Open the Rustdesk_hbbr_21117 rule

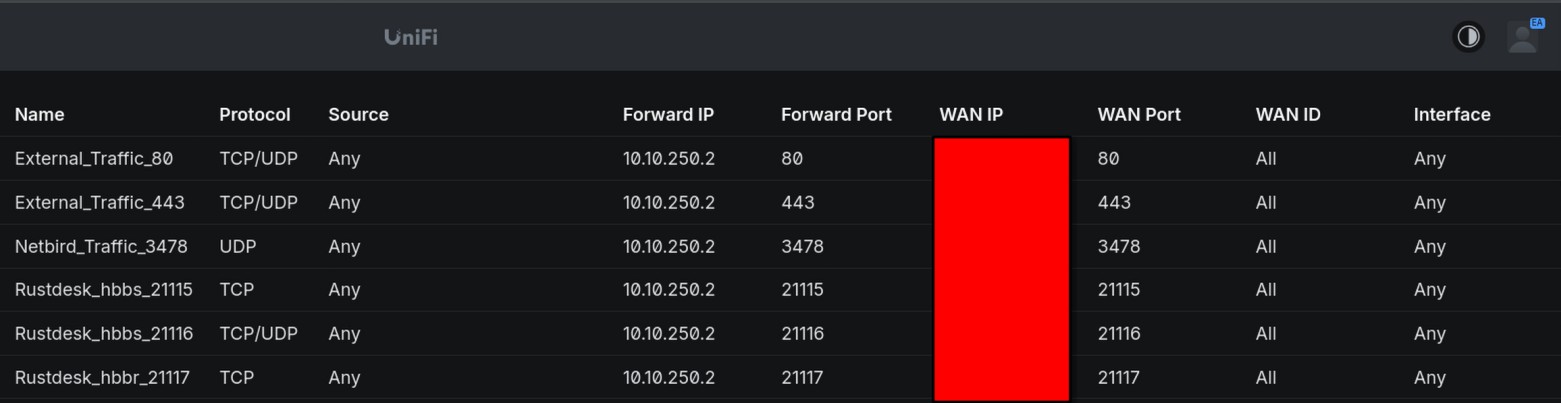coord(102,377)
